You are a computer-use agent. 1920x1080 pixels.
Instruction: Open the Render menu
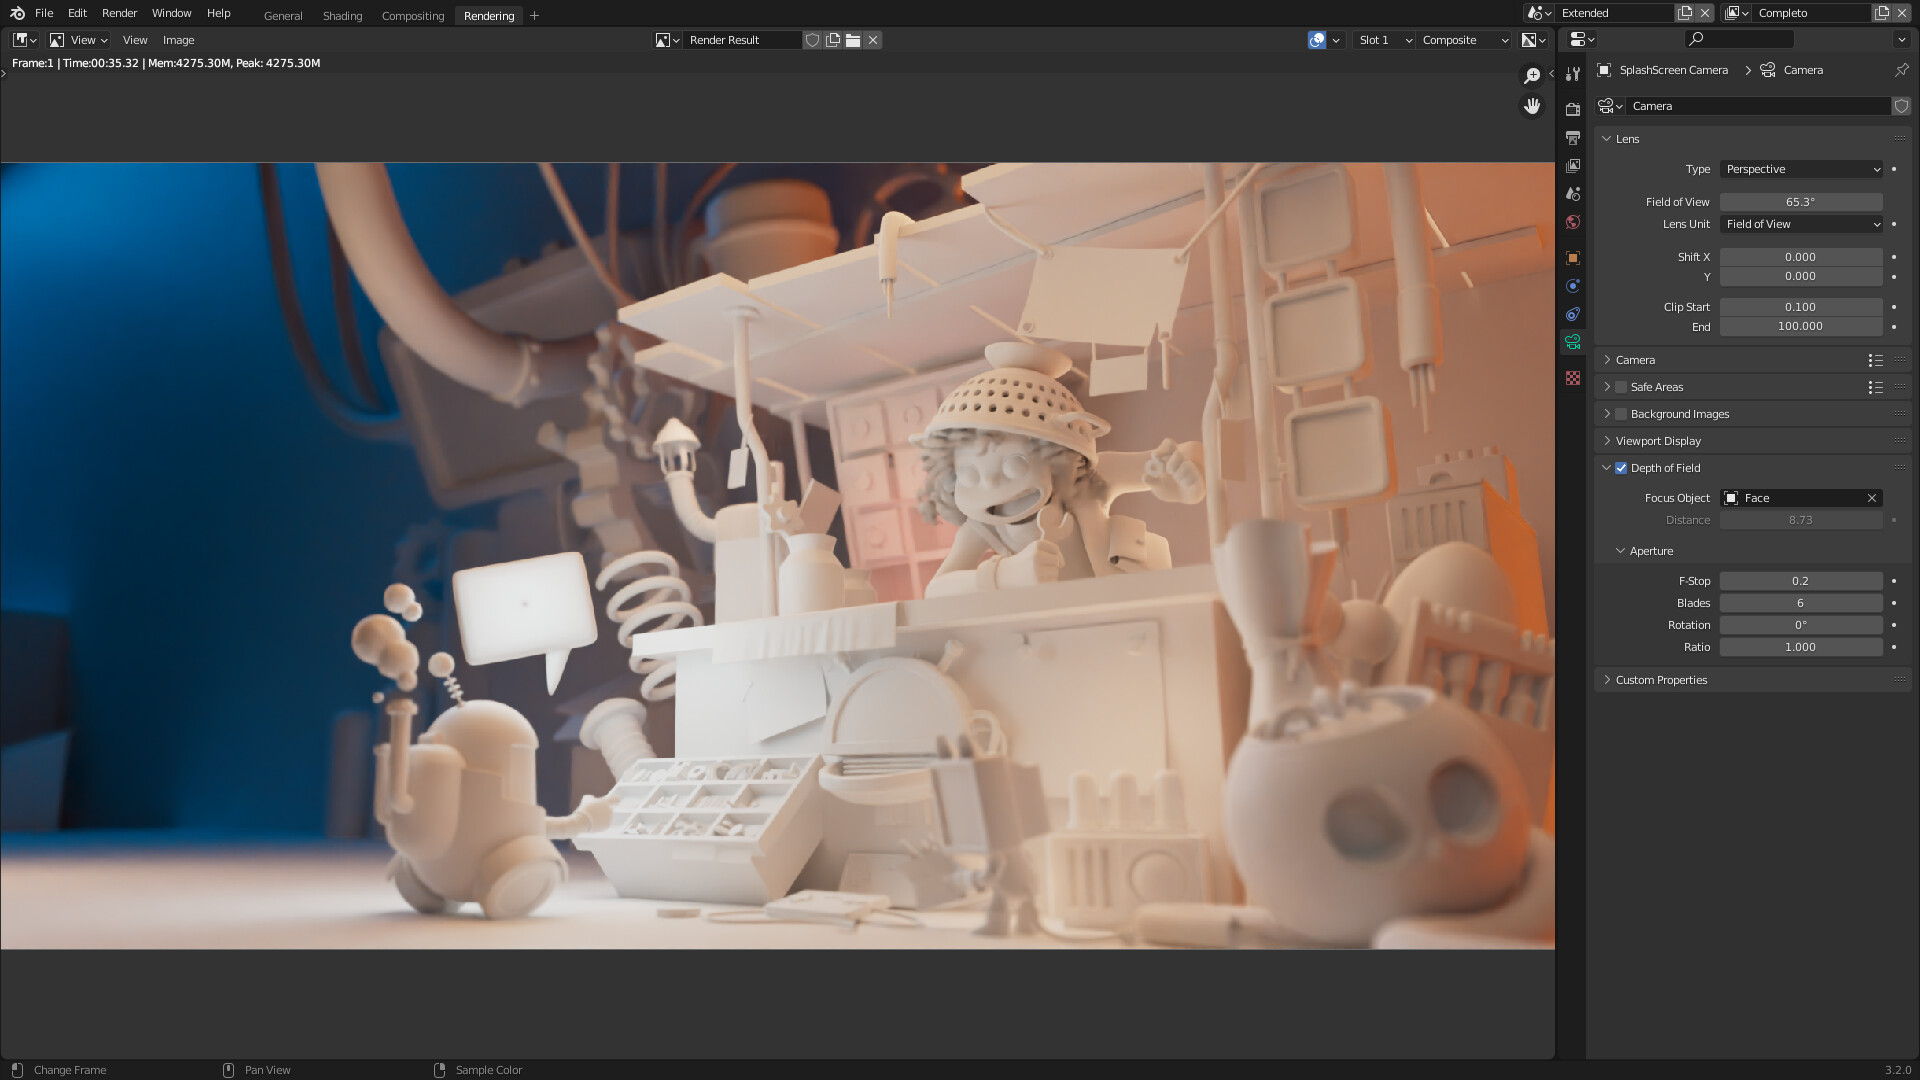[119, 13]
